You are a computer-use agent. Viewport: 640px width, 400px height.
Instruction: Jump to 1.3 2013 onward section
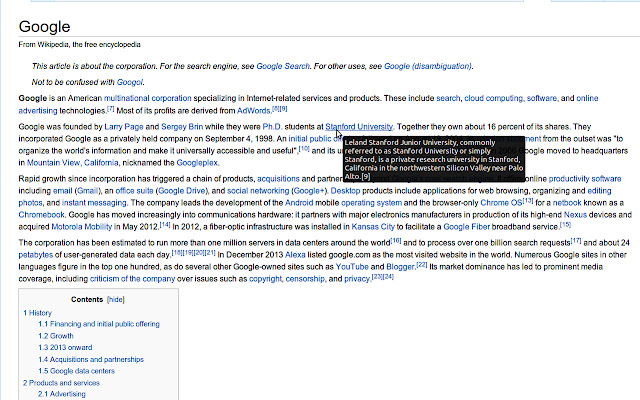pos(65,348)
